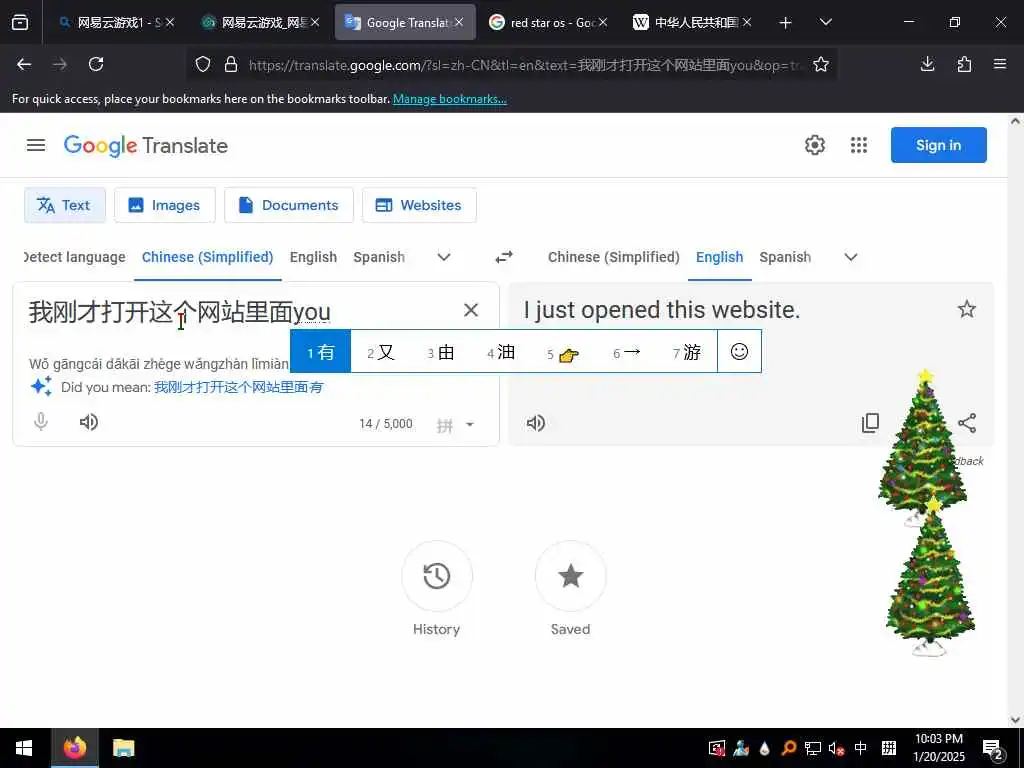Pick IME candidate 3 由
This screenshot has height=768, width=1024.
(x=441, y=352)
